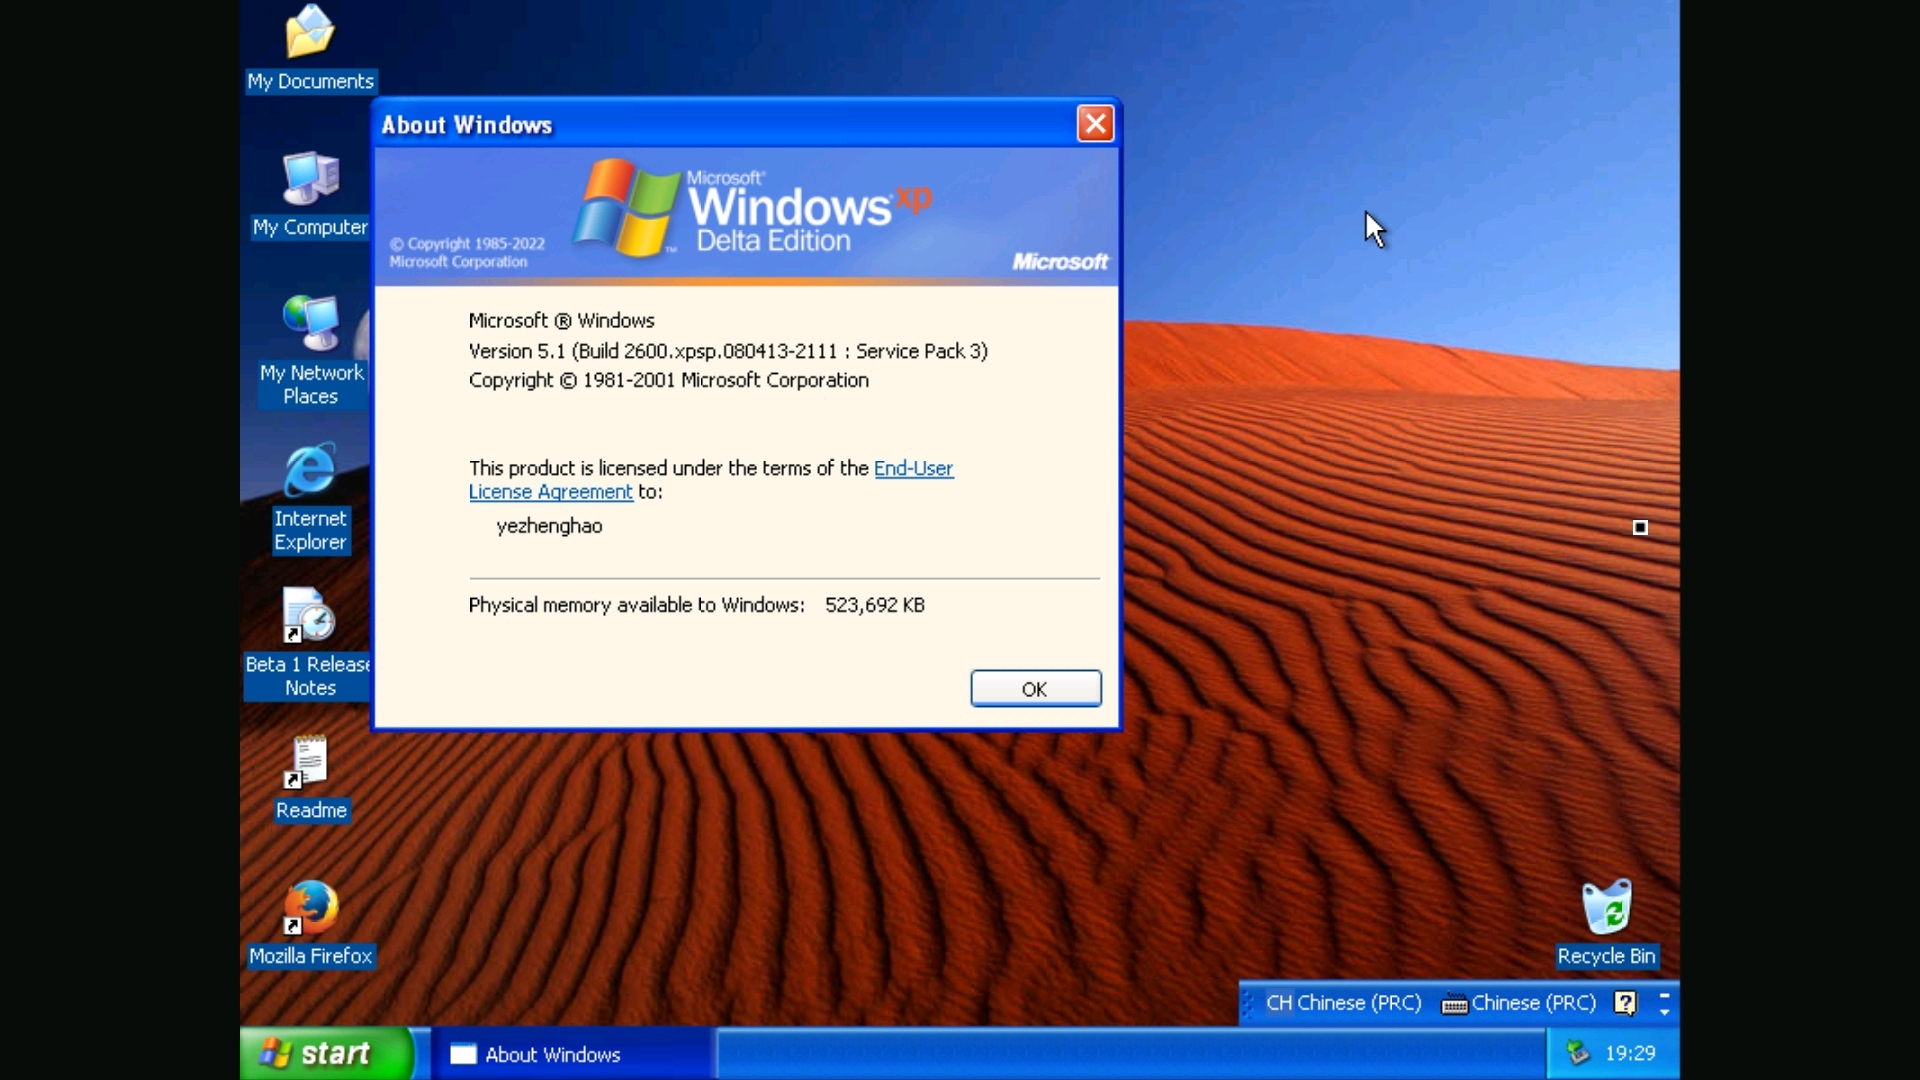1920x1080 pixels.
Task: Click the Safely Remove Hardware tray icon
Action: [x=1578, y=1052]
